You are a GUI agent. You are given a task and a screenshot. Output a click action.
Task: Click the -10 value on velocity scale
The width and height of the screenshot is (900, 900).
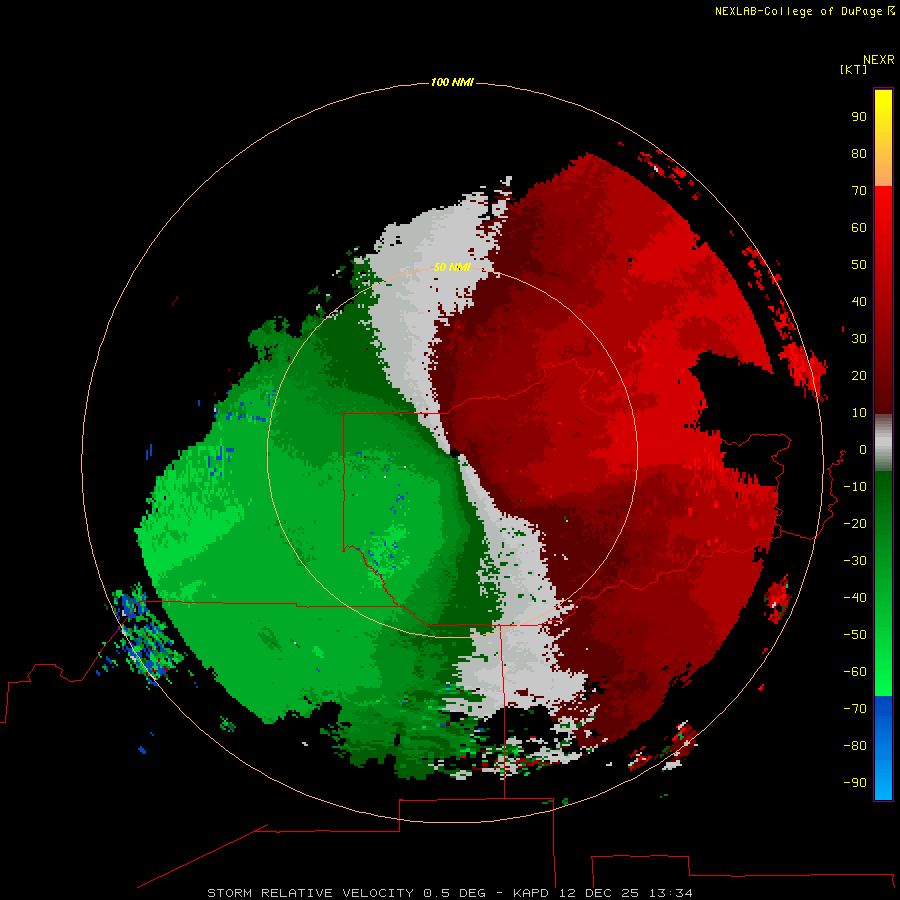(855, 487)
